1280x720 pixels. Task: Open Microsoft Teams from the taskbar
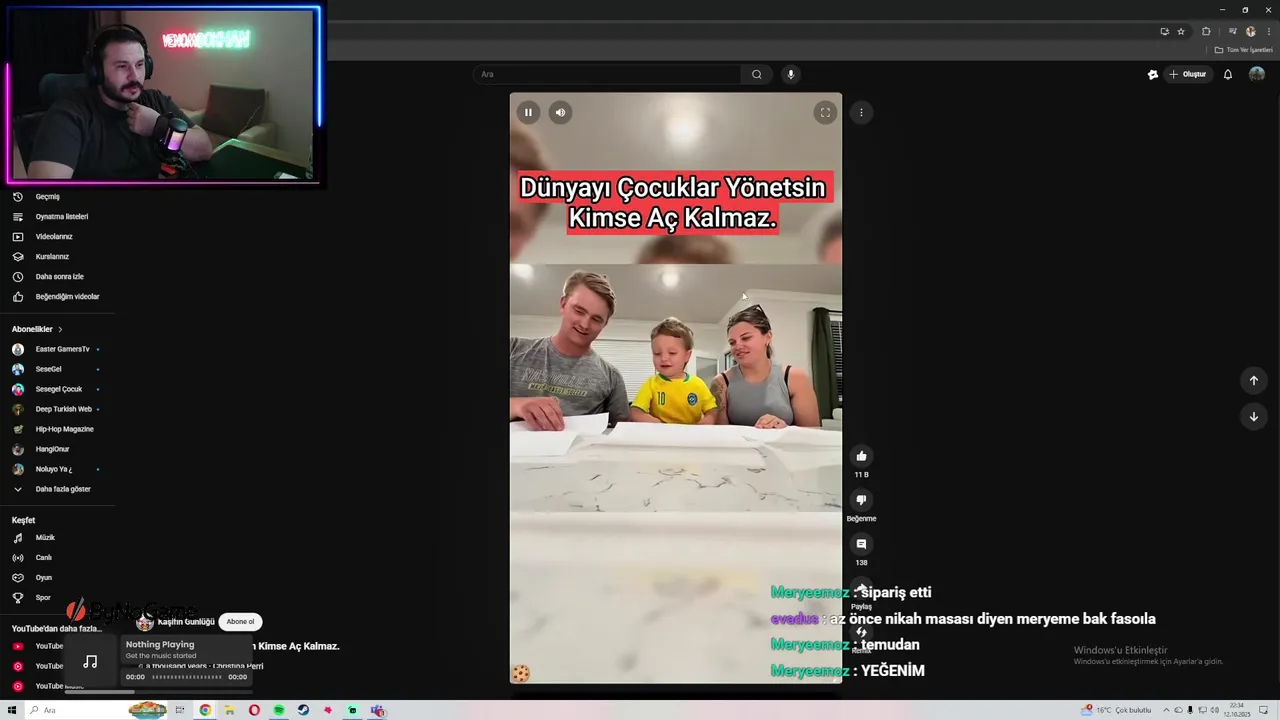pos(377,710)
